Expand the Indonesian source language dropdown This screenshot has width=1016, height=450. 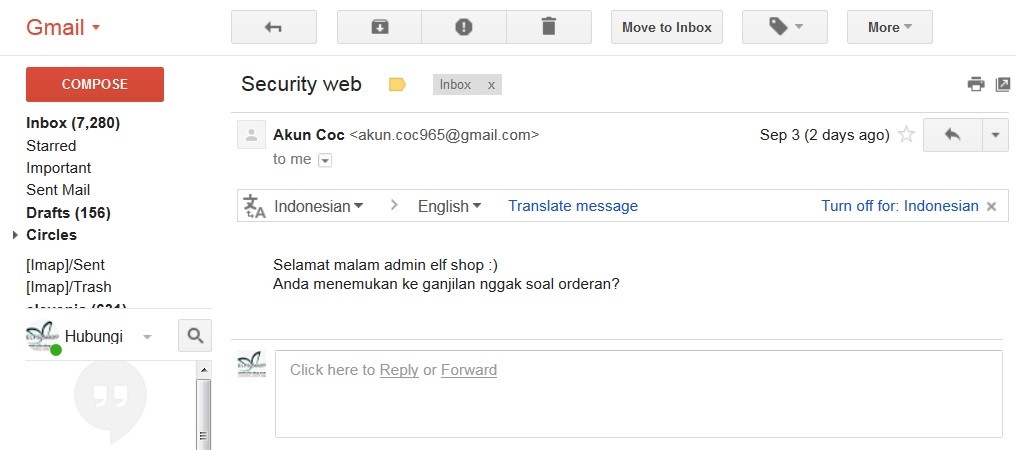318,206
